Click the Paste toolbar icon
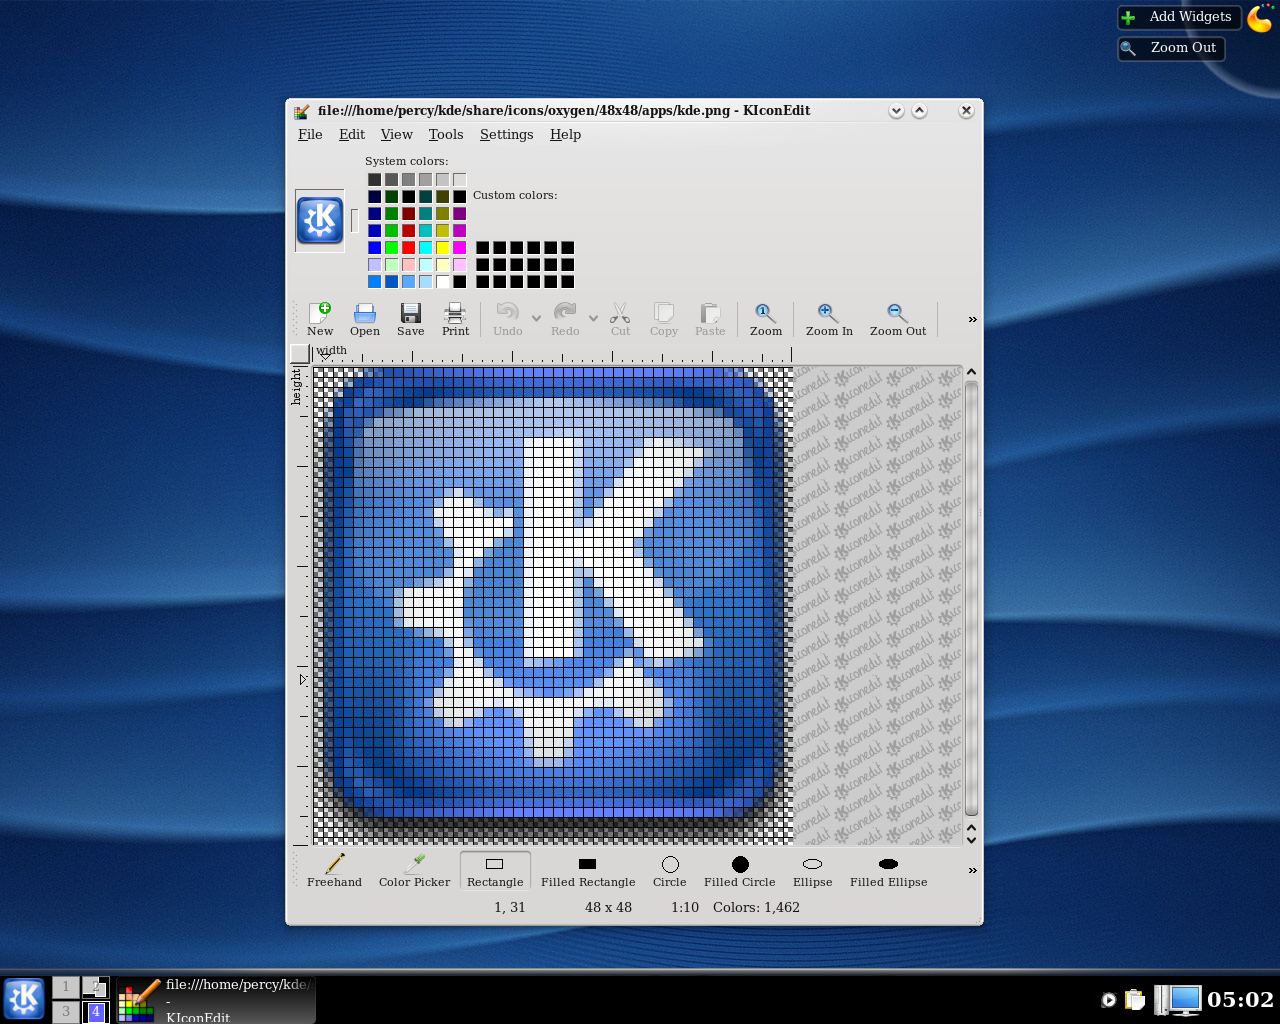Screen dimensions: 1280x1024 [x=710, y=319]
